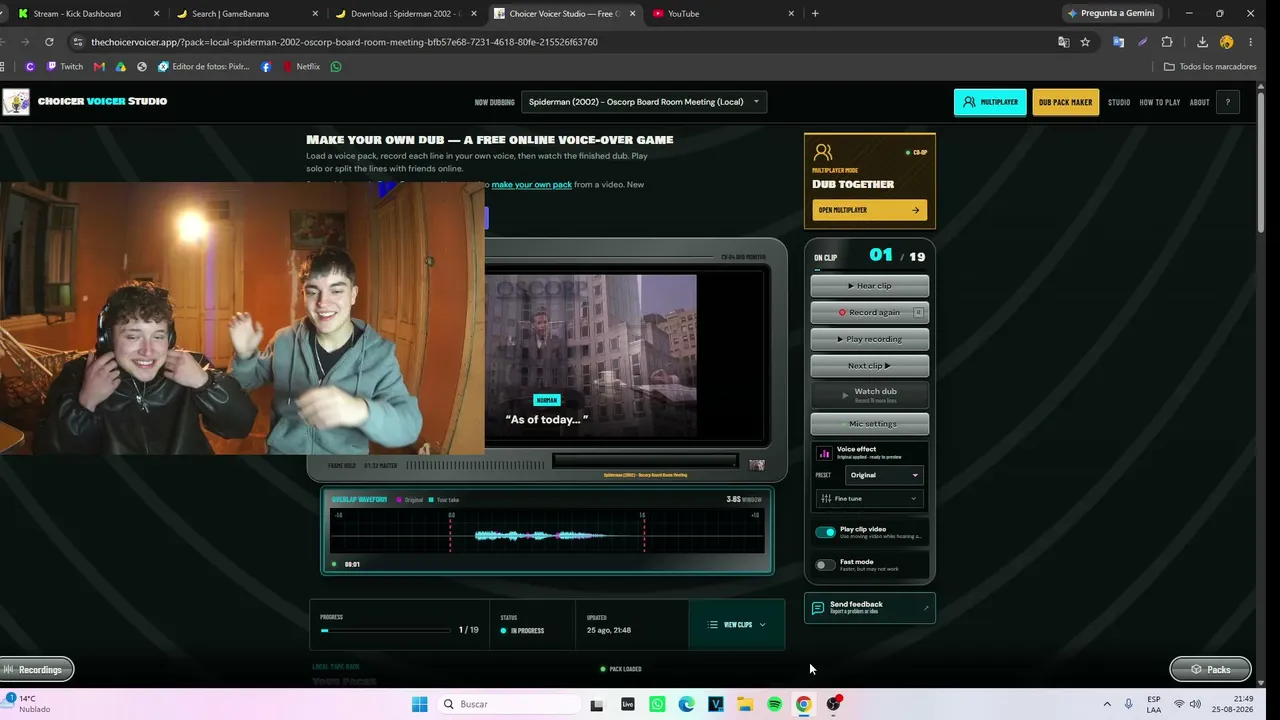Viewport: 1280px width, 720px height.
Task: Open a new Chrome tab
Action: click(x=815, y=14)
